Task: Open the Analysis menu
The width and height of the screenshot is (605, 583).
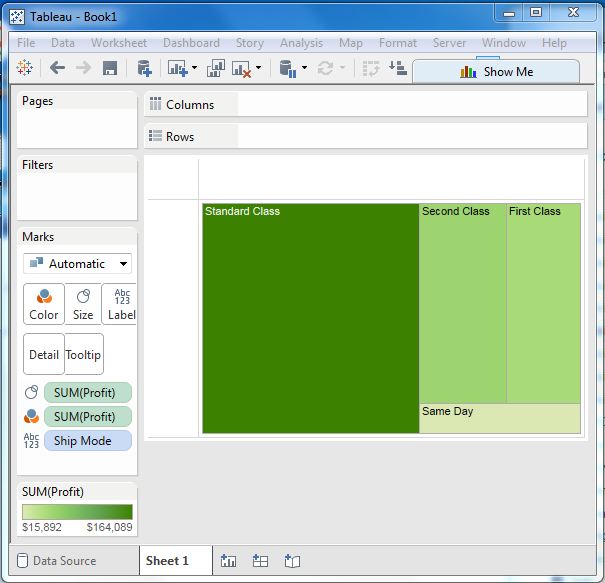Action: (x=301, y=43)
